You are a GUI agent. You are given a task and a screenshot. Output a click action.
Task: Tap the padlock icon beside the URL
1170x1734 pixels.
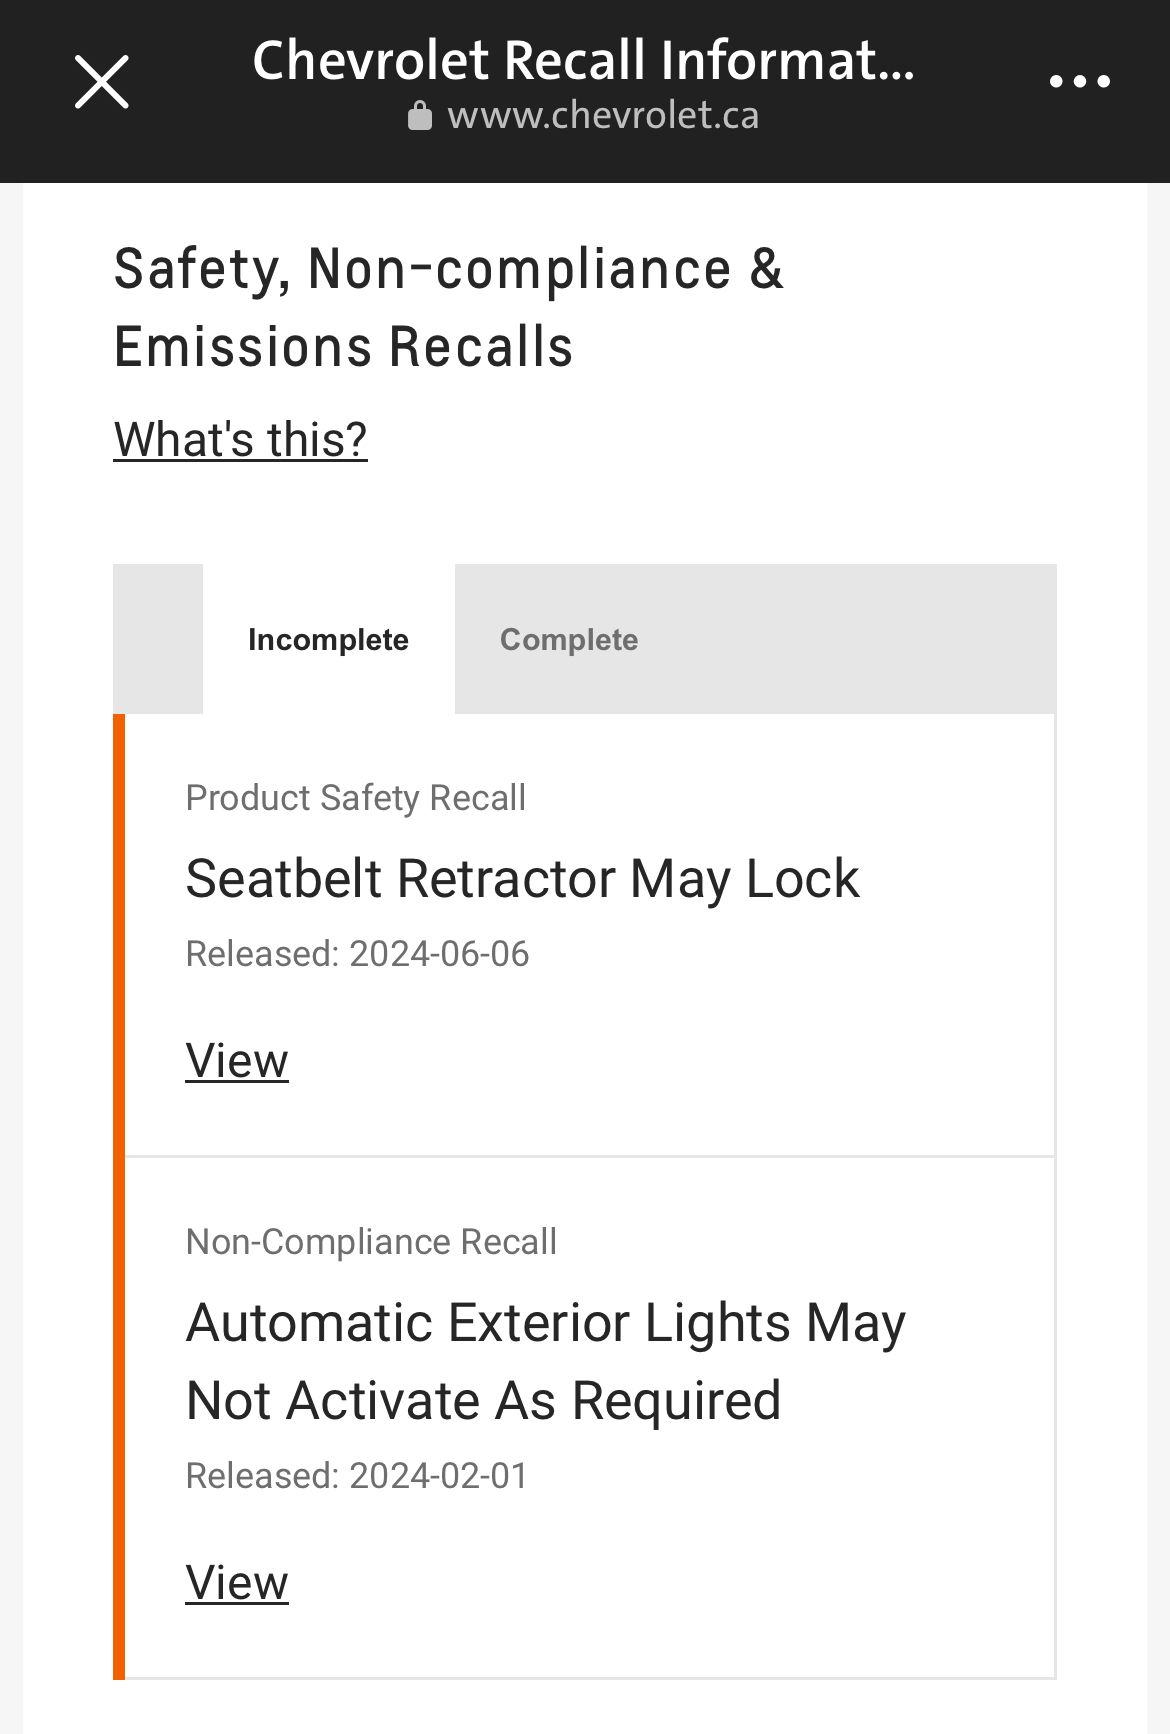pos(420,116)
